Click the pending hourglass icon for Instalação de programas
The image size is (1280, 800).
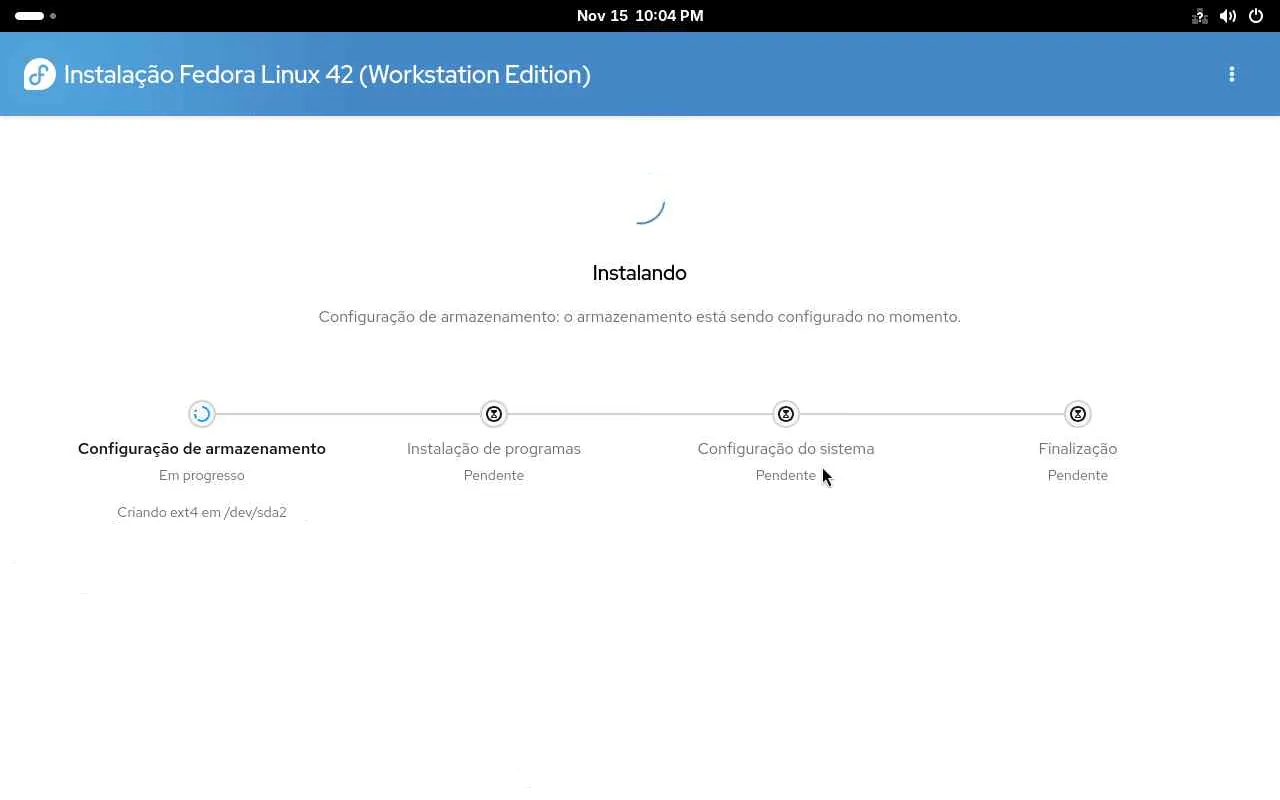(x=494, y=414)
